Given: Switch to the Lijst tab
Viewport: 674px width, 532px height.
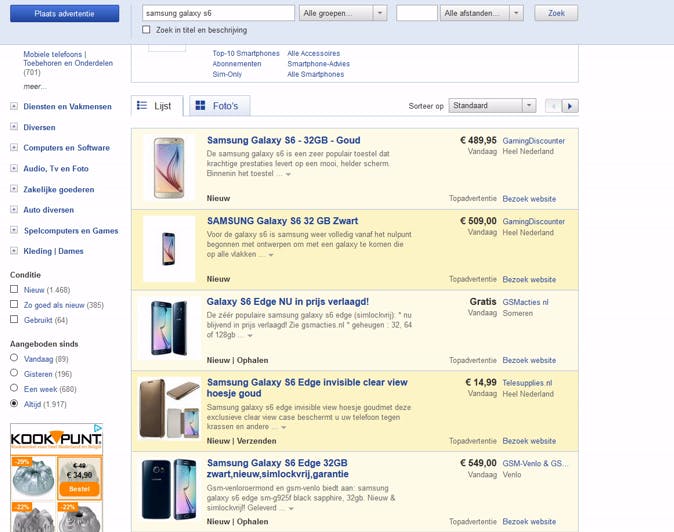Looking at the screenshot, I should pyautogui.click(x=157, y=106).
